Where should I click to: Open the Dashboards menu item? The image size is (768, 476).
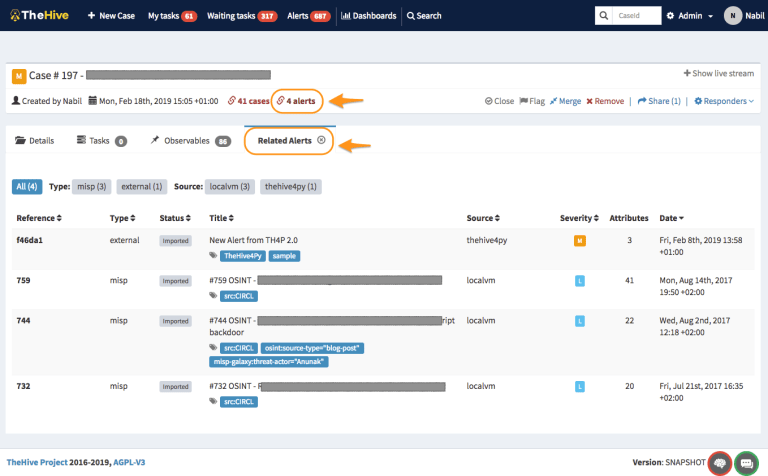[368, 16]
